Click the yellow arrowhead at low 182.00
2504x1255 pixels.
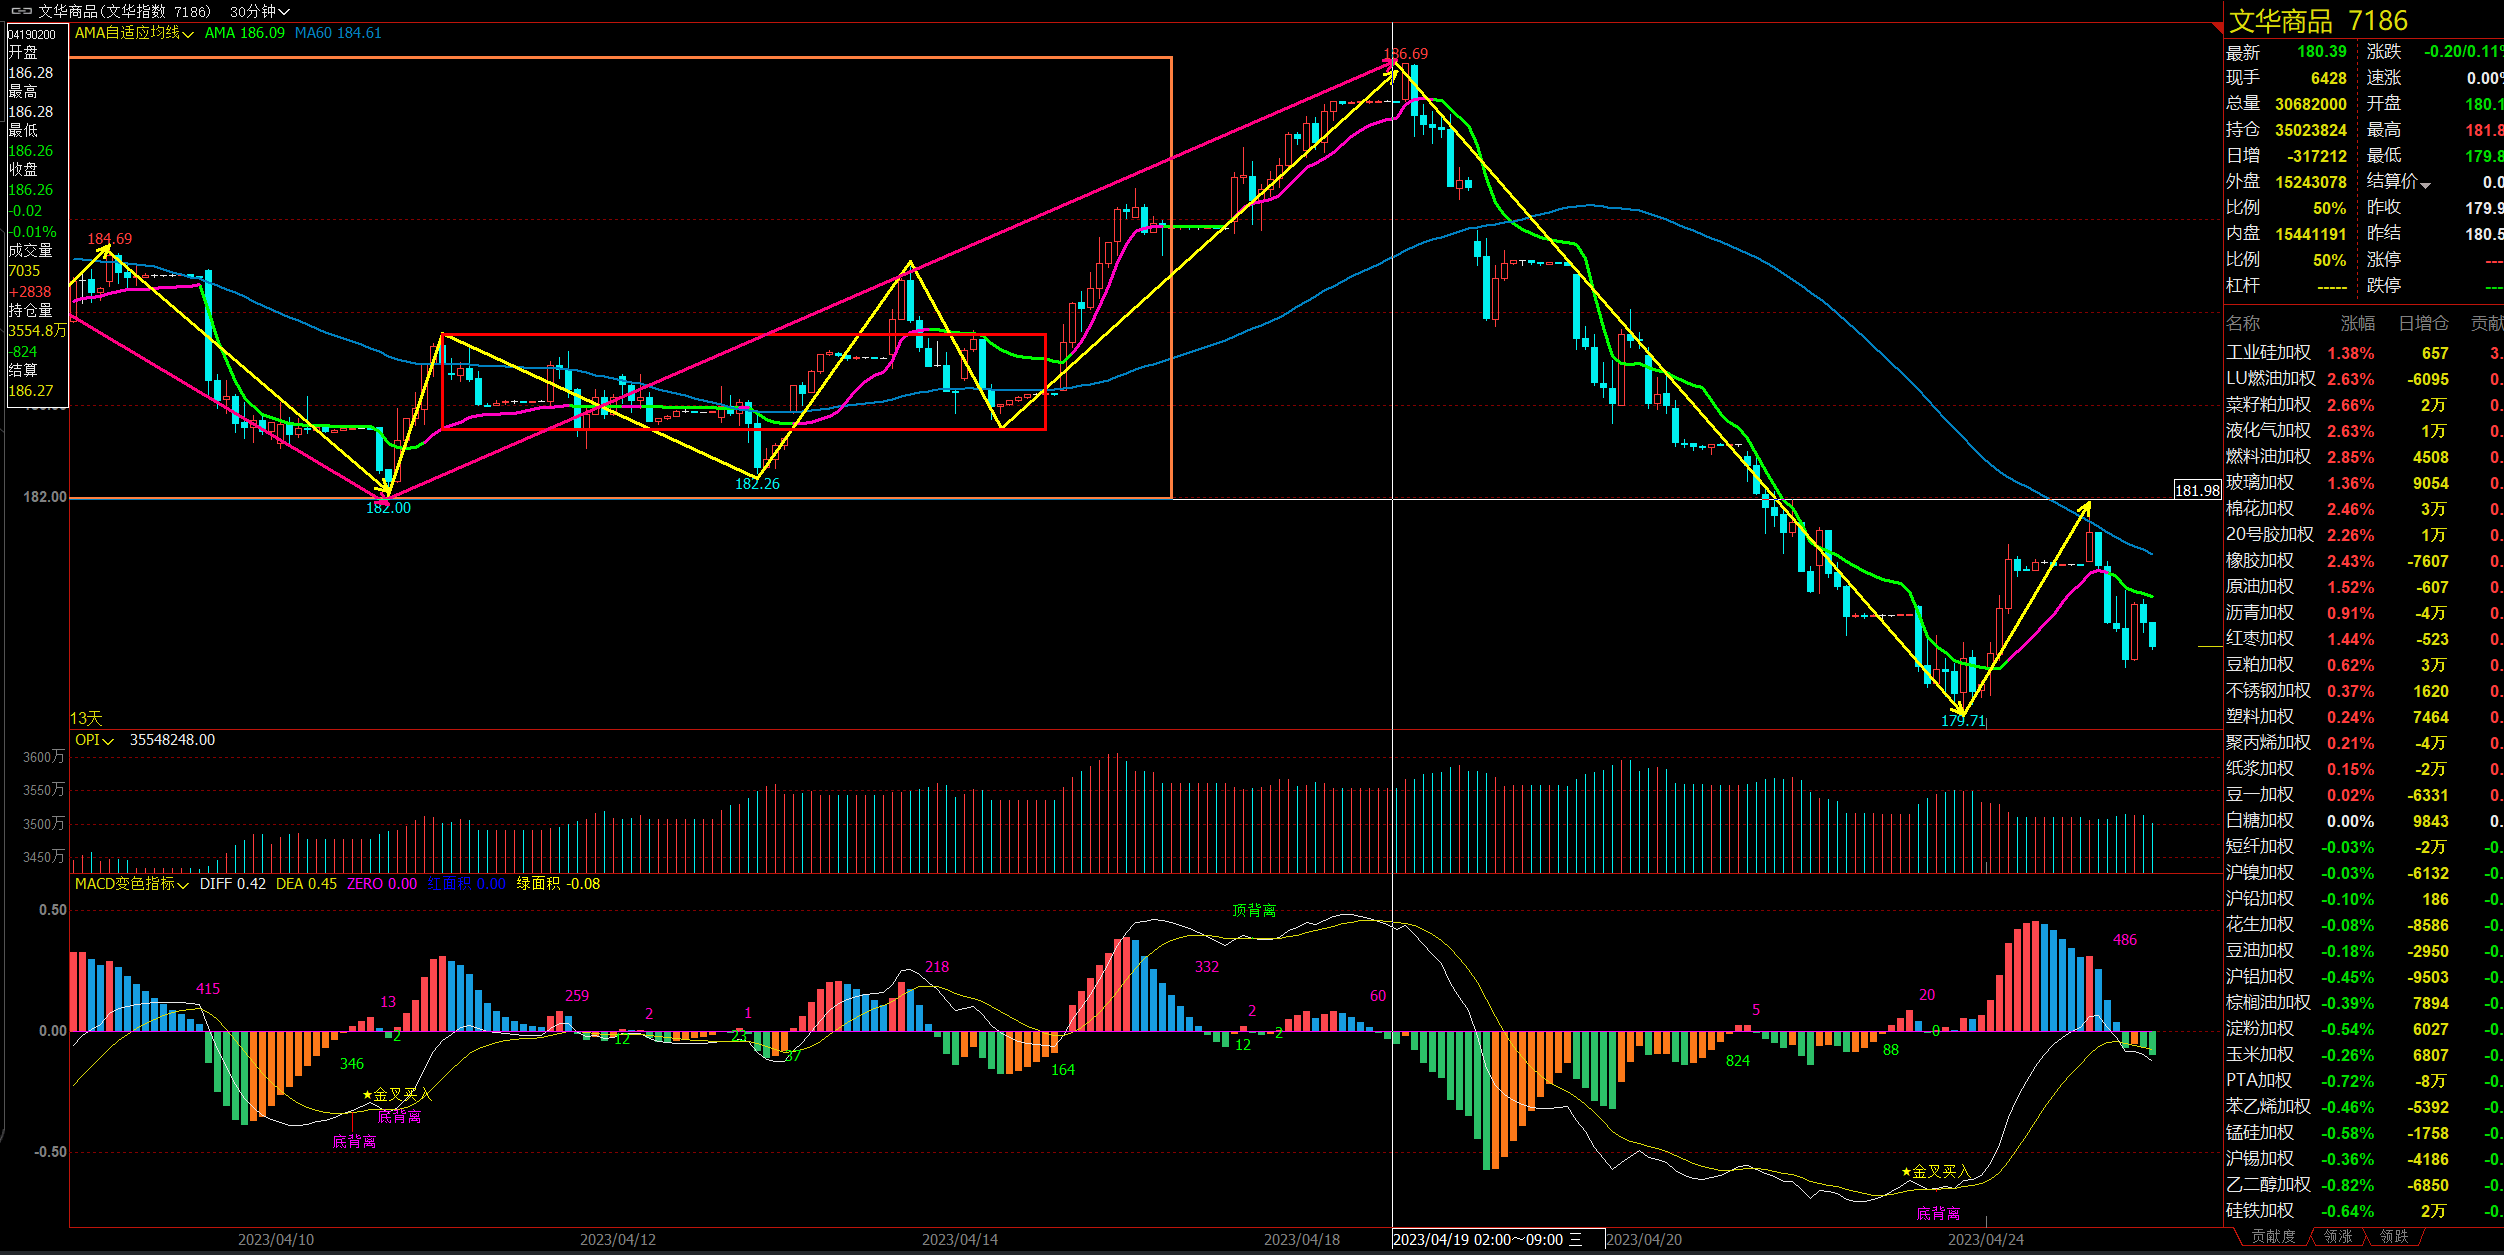[385, 489]
